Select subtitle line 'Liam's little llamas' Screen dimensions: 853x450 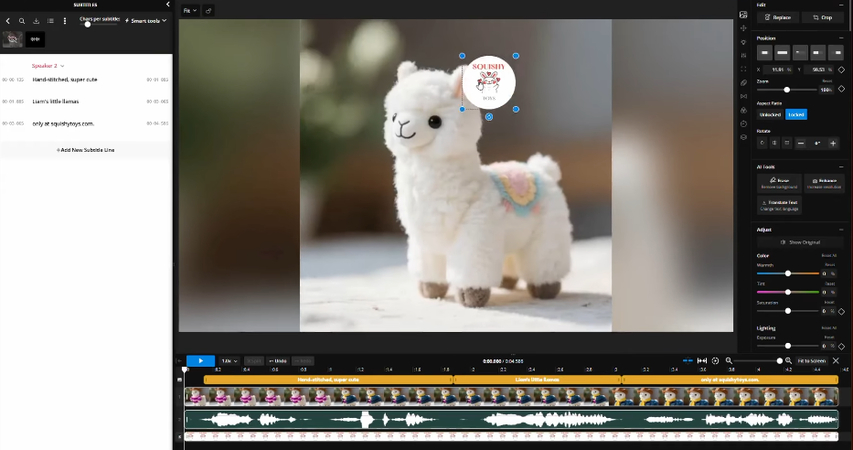coord(55,102)
